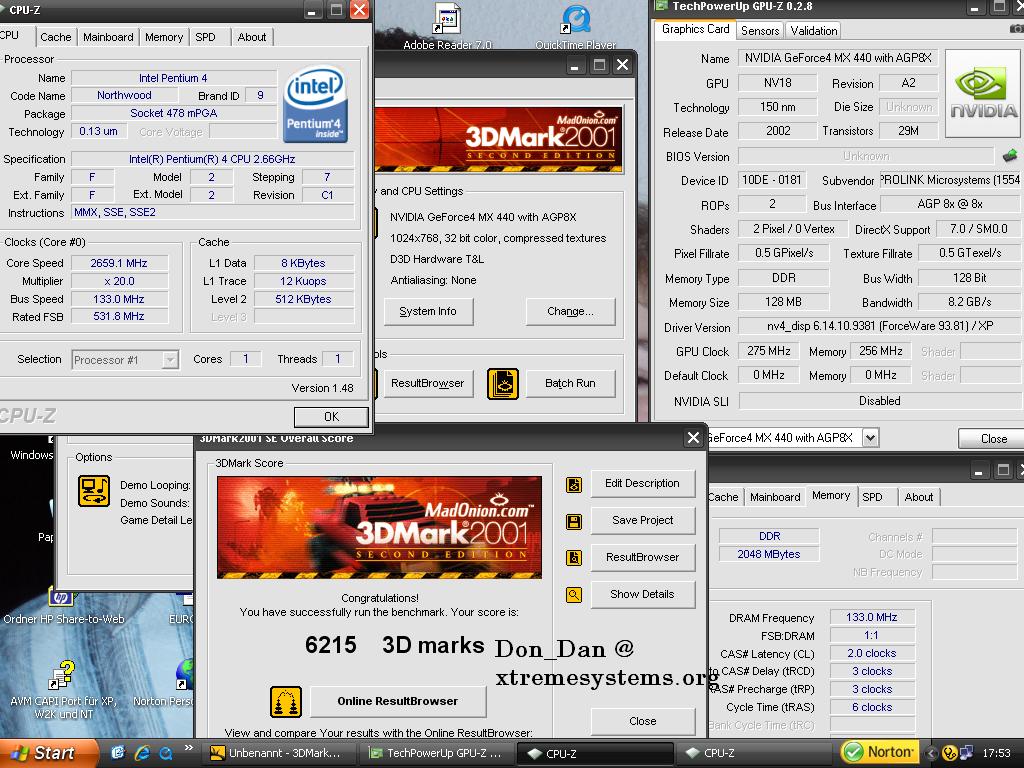
Task: Click the Change... button in 3DMark
Action: (570, 312)
